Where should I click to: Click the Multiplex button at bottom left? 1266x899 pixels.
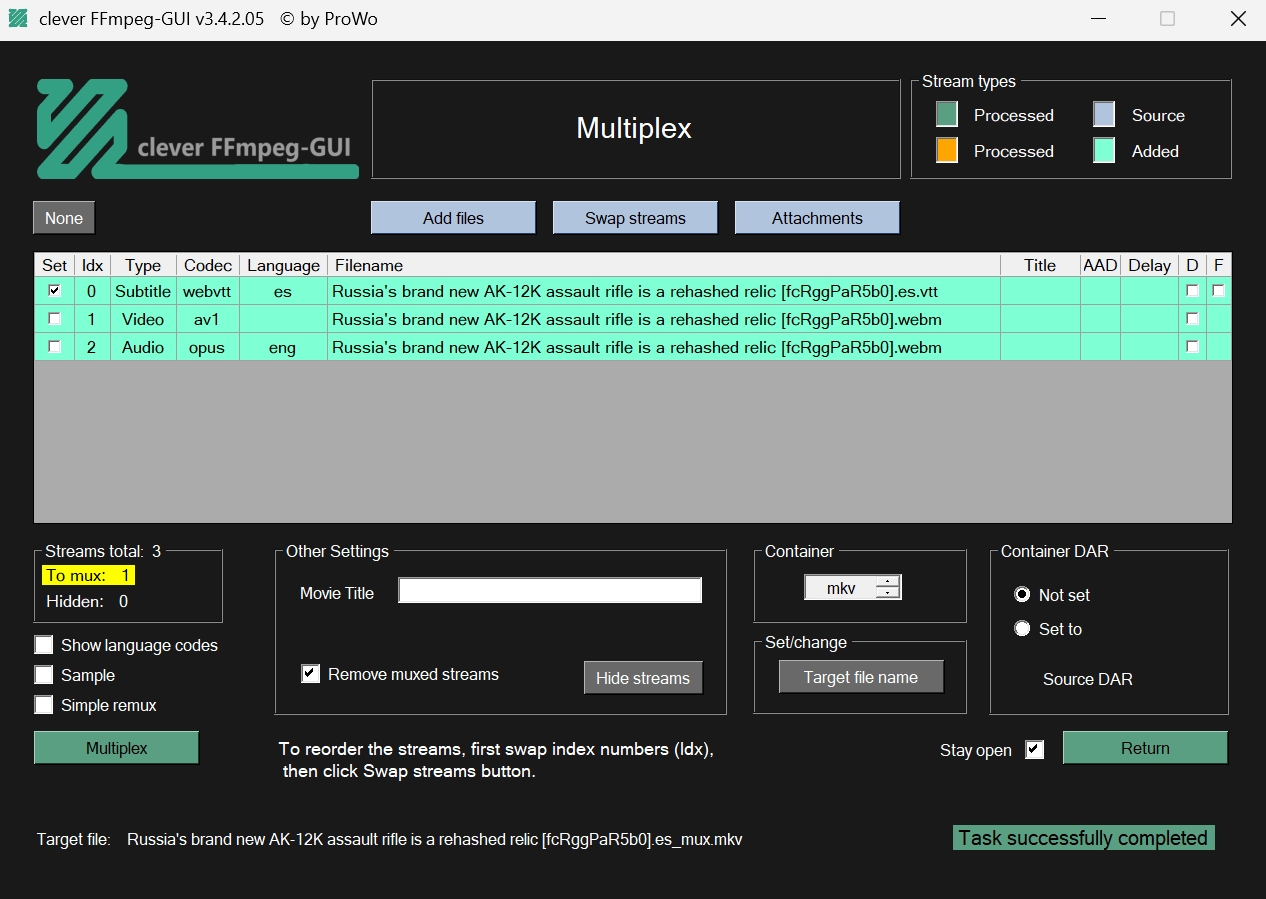(x=116, y=748)
